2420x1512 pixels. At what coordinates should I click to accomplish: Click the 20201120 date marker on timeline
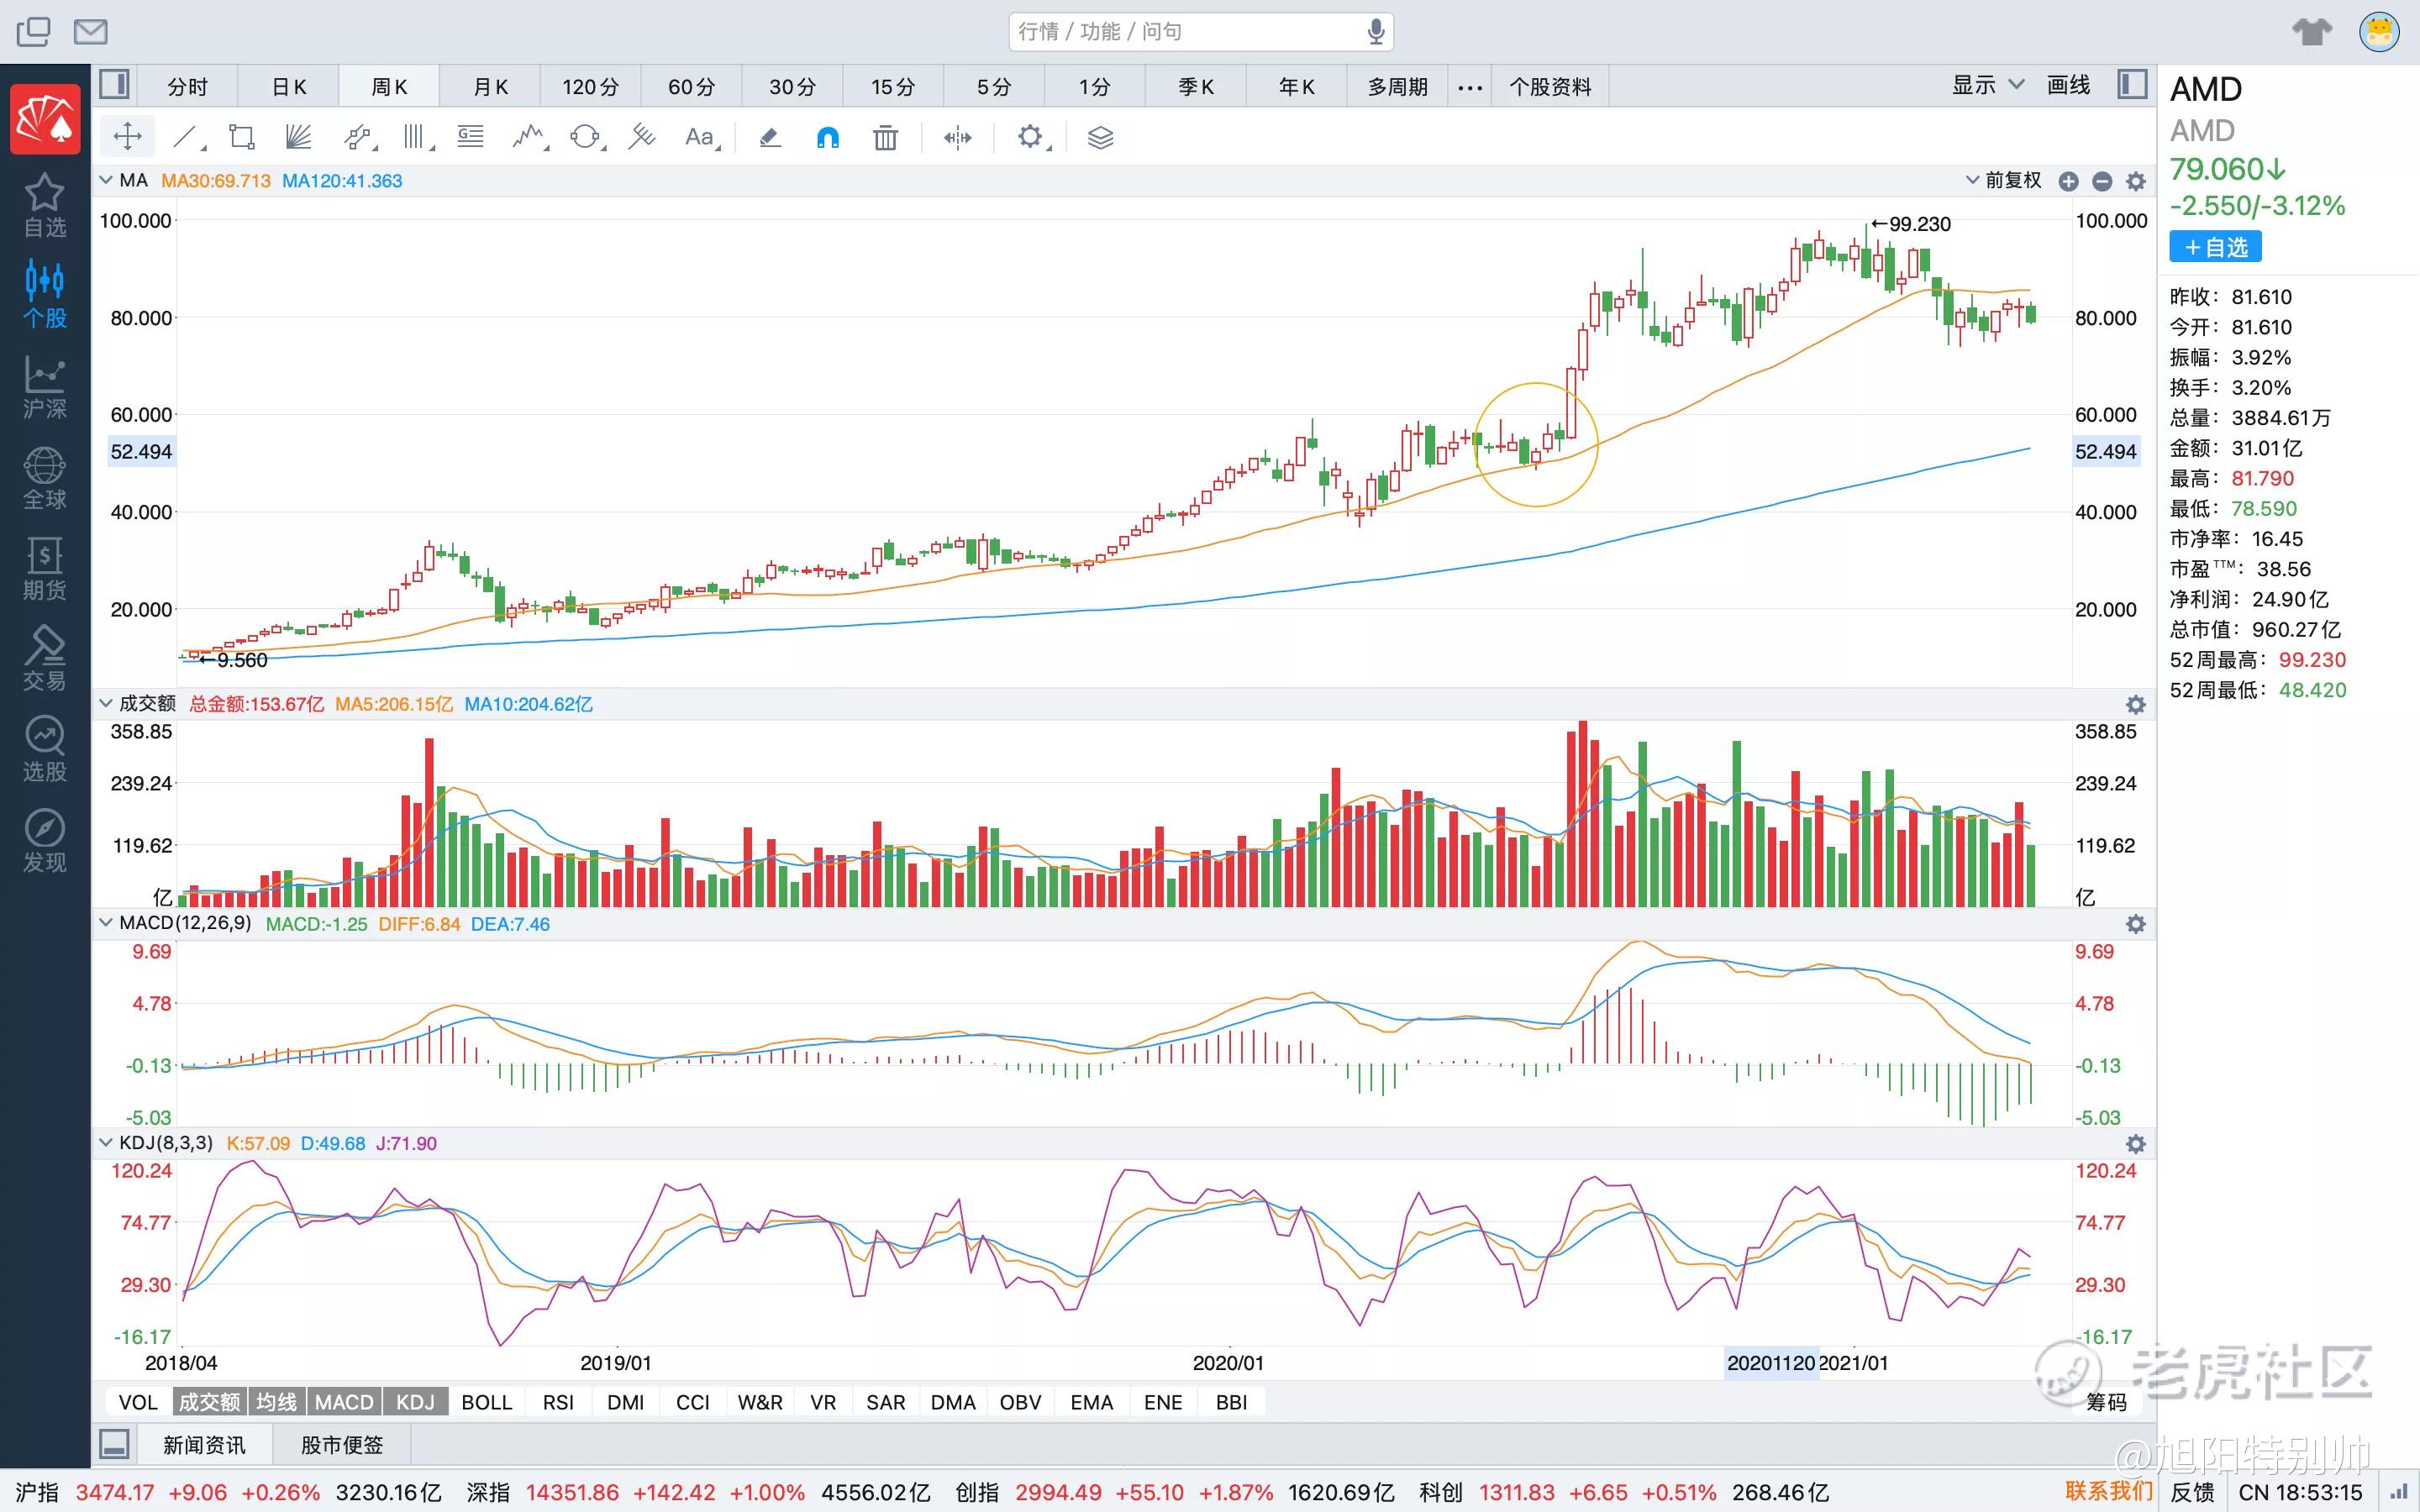click(x=1770, y=1363)
